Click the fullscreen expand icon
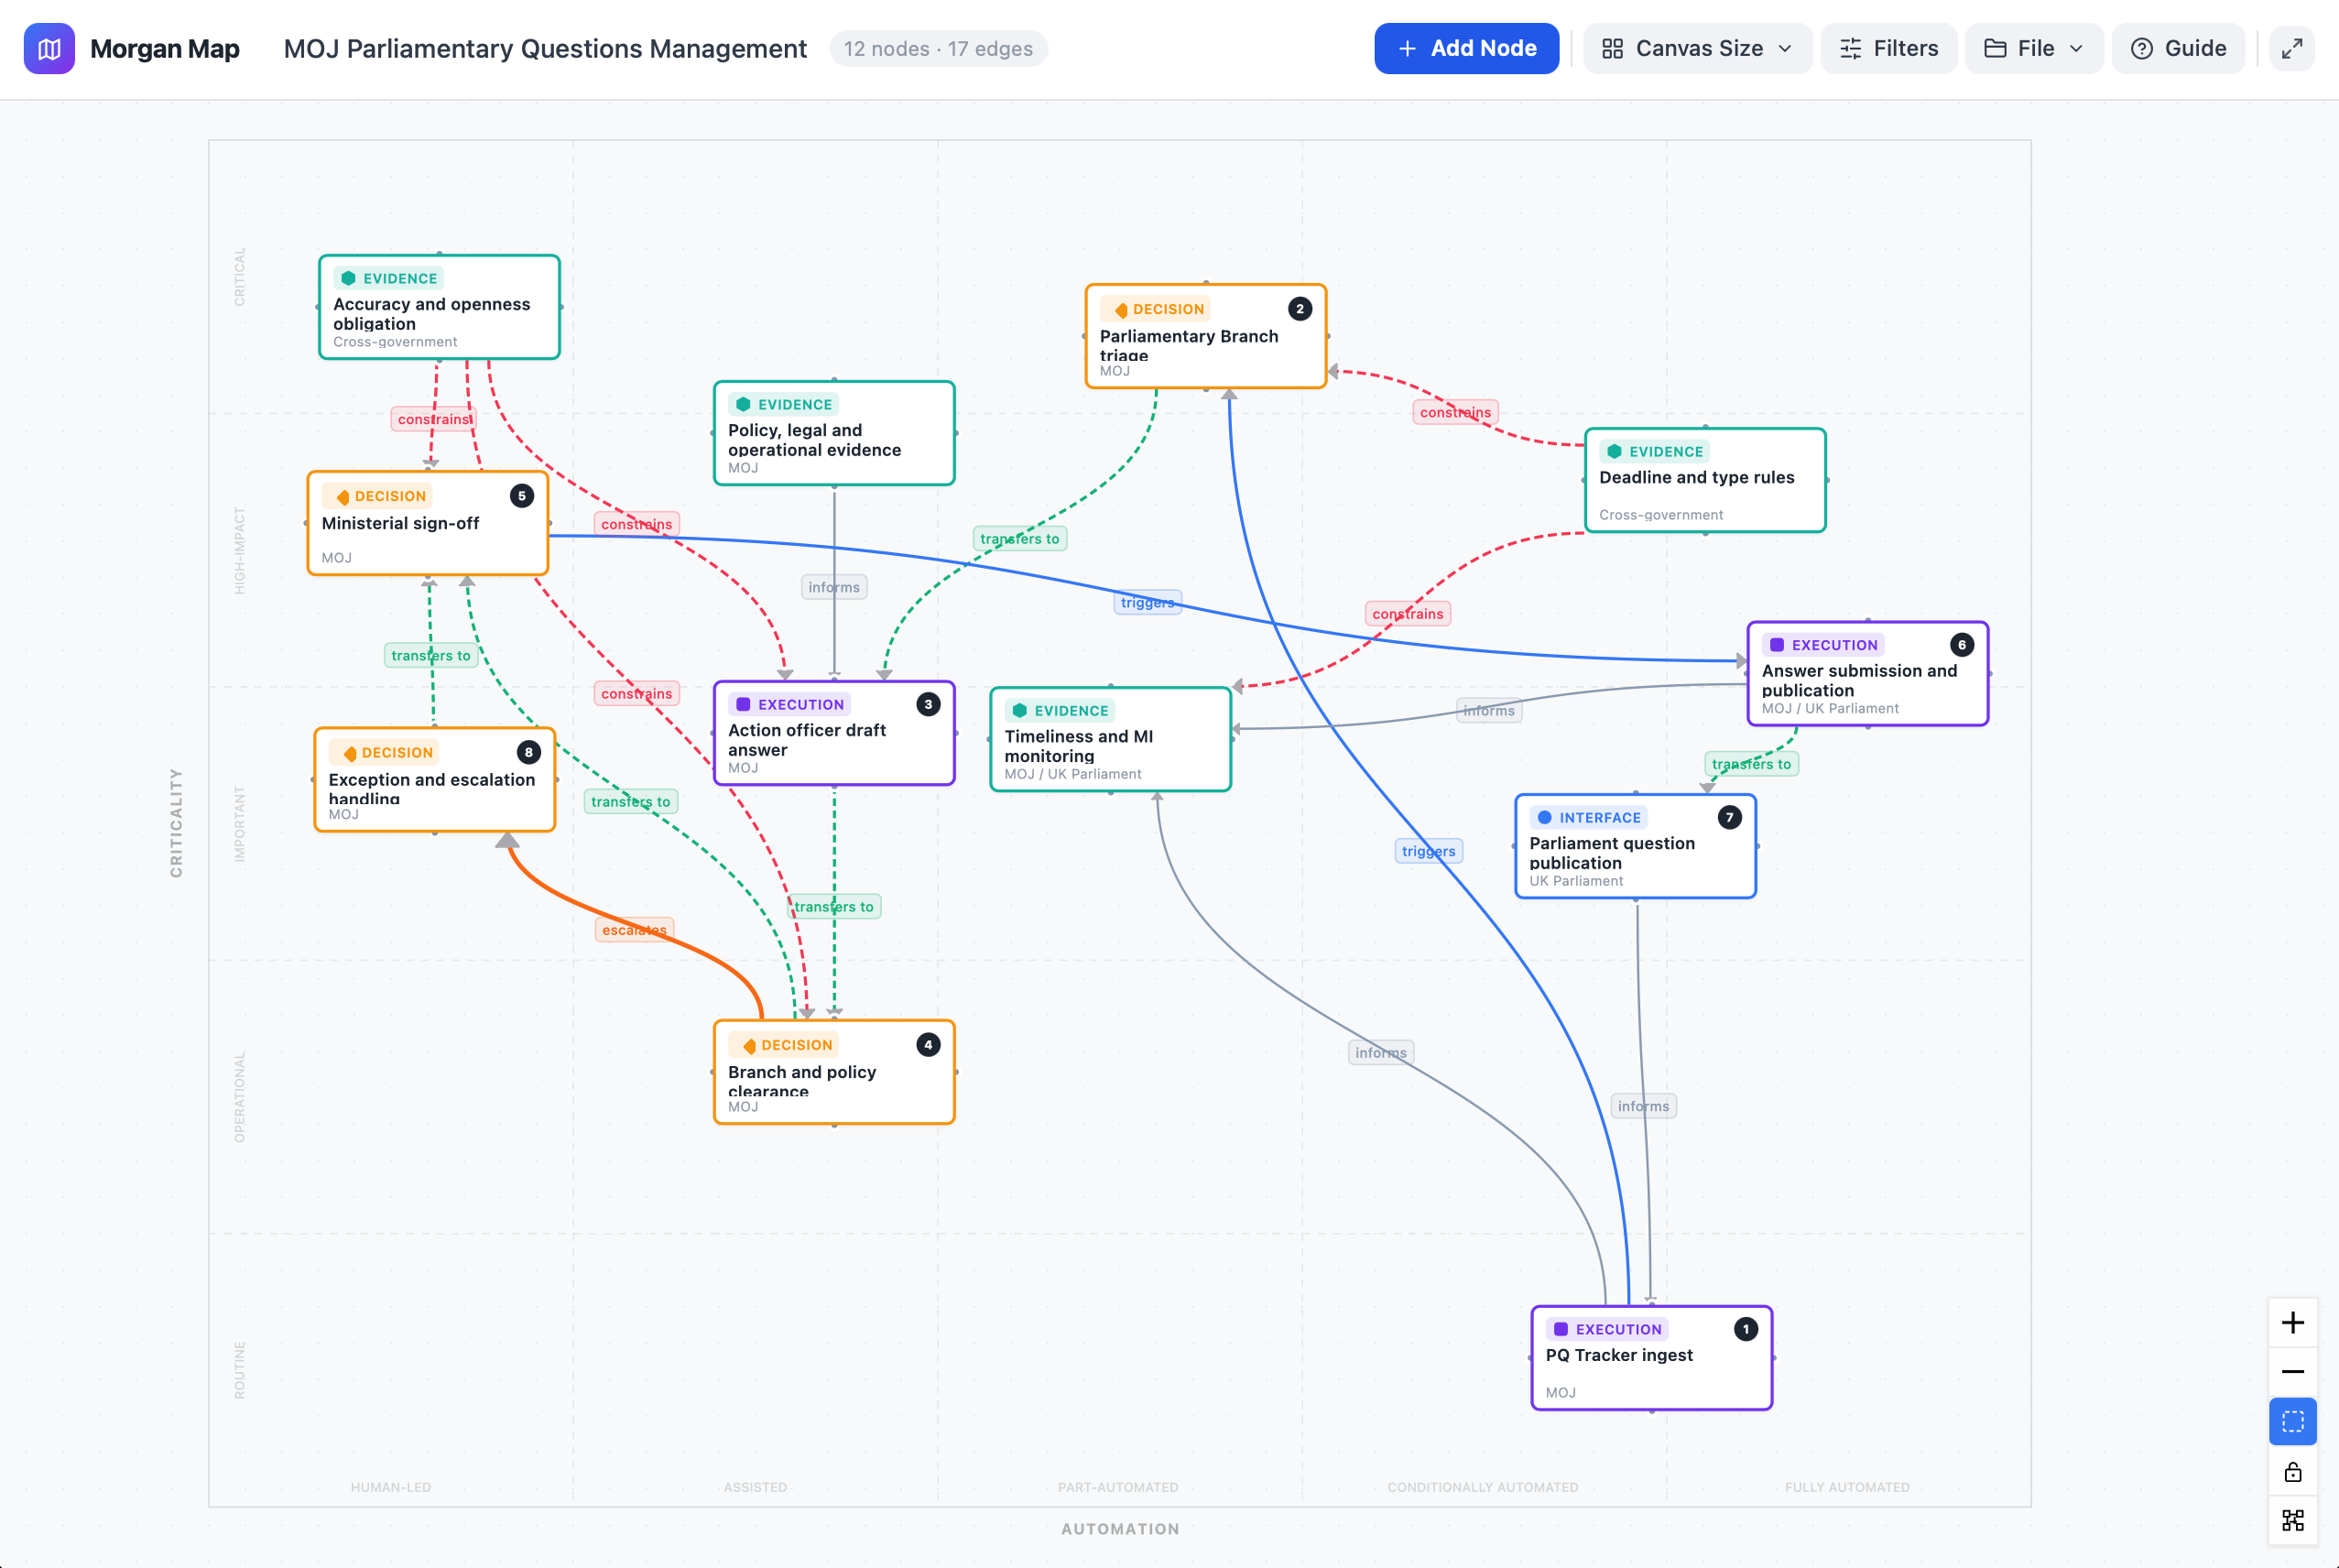 point(2292,48)
